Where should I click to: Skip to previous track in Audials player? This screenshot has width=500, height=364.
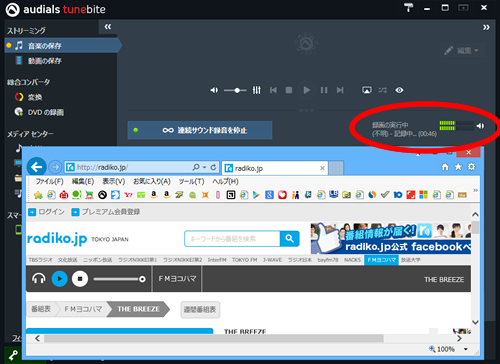273,90
